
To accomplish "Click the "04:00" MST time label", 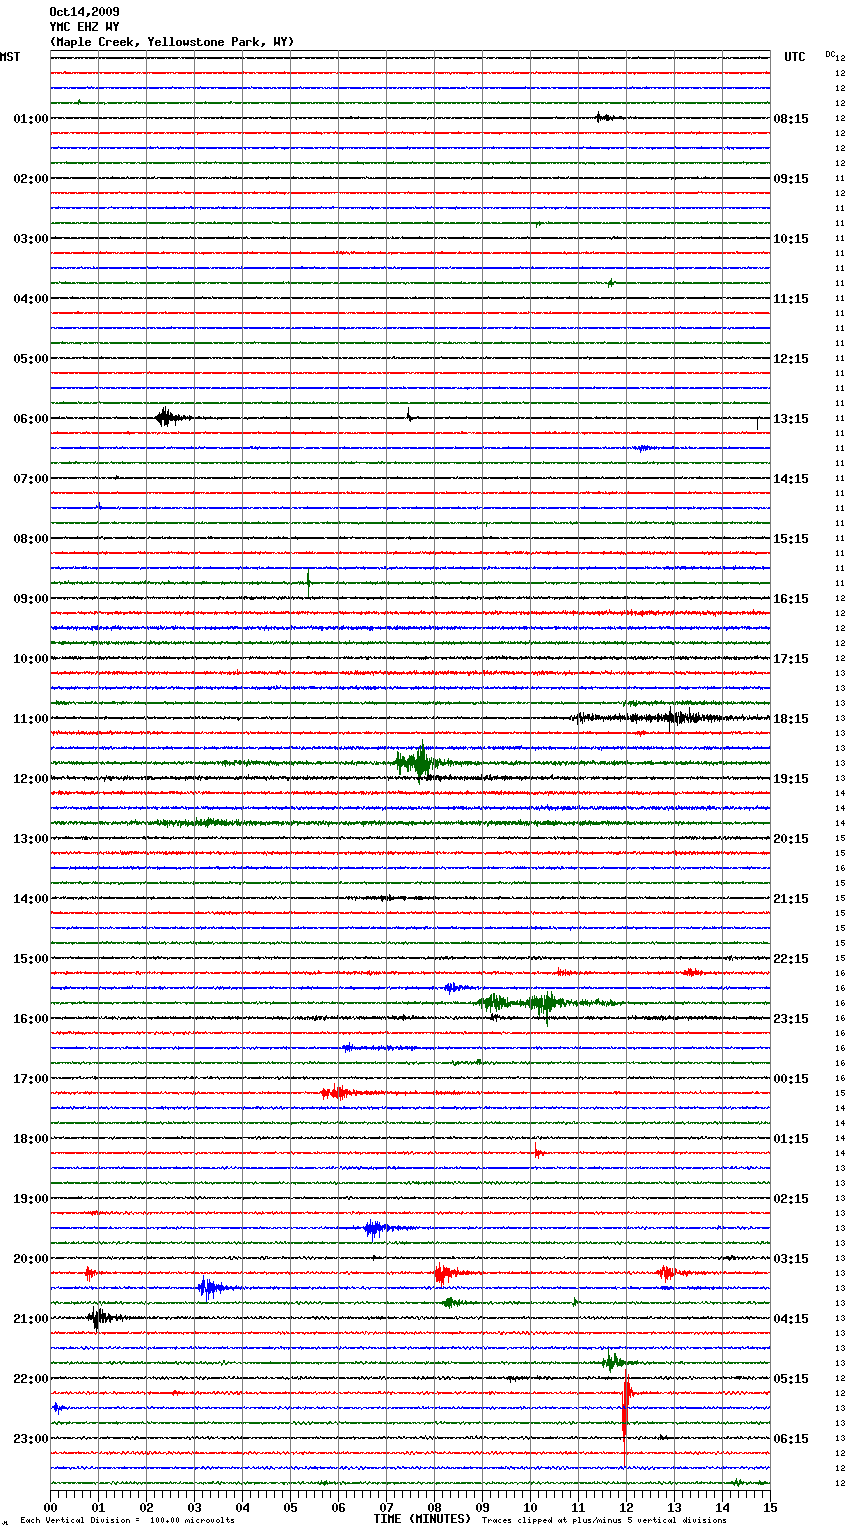I will point(31,299).
